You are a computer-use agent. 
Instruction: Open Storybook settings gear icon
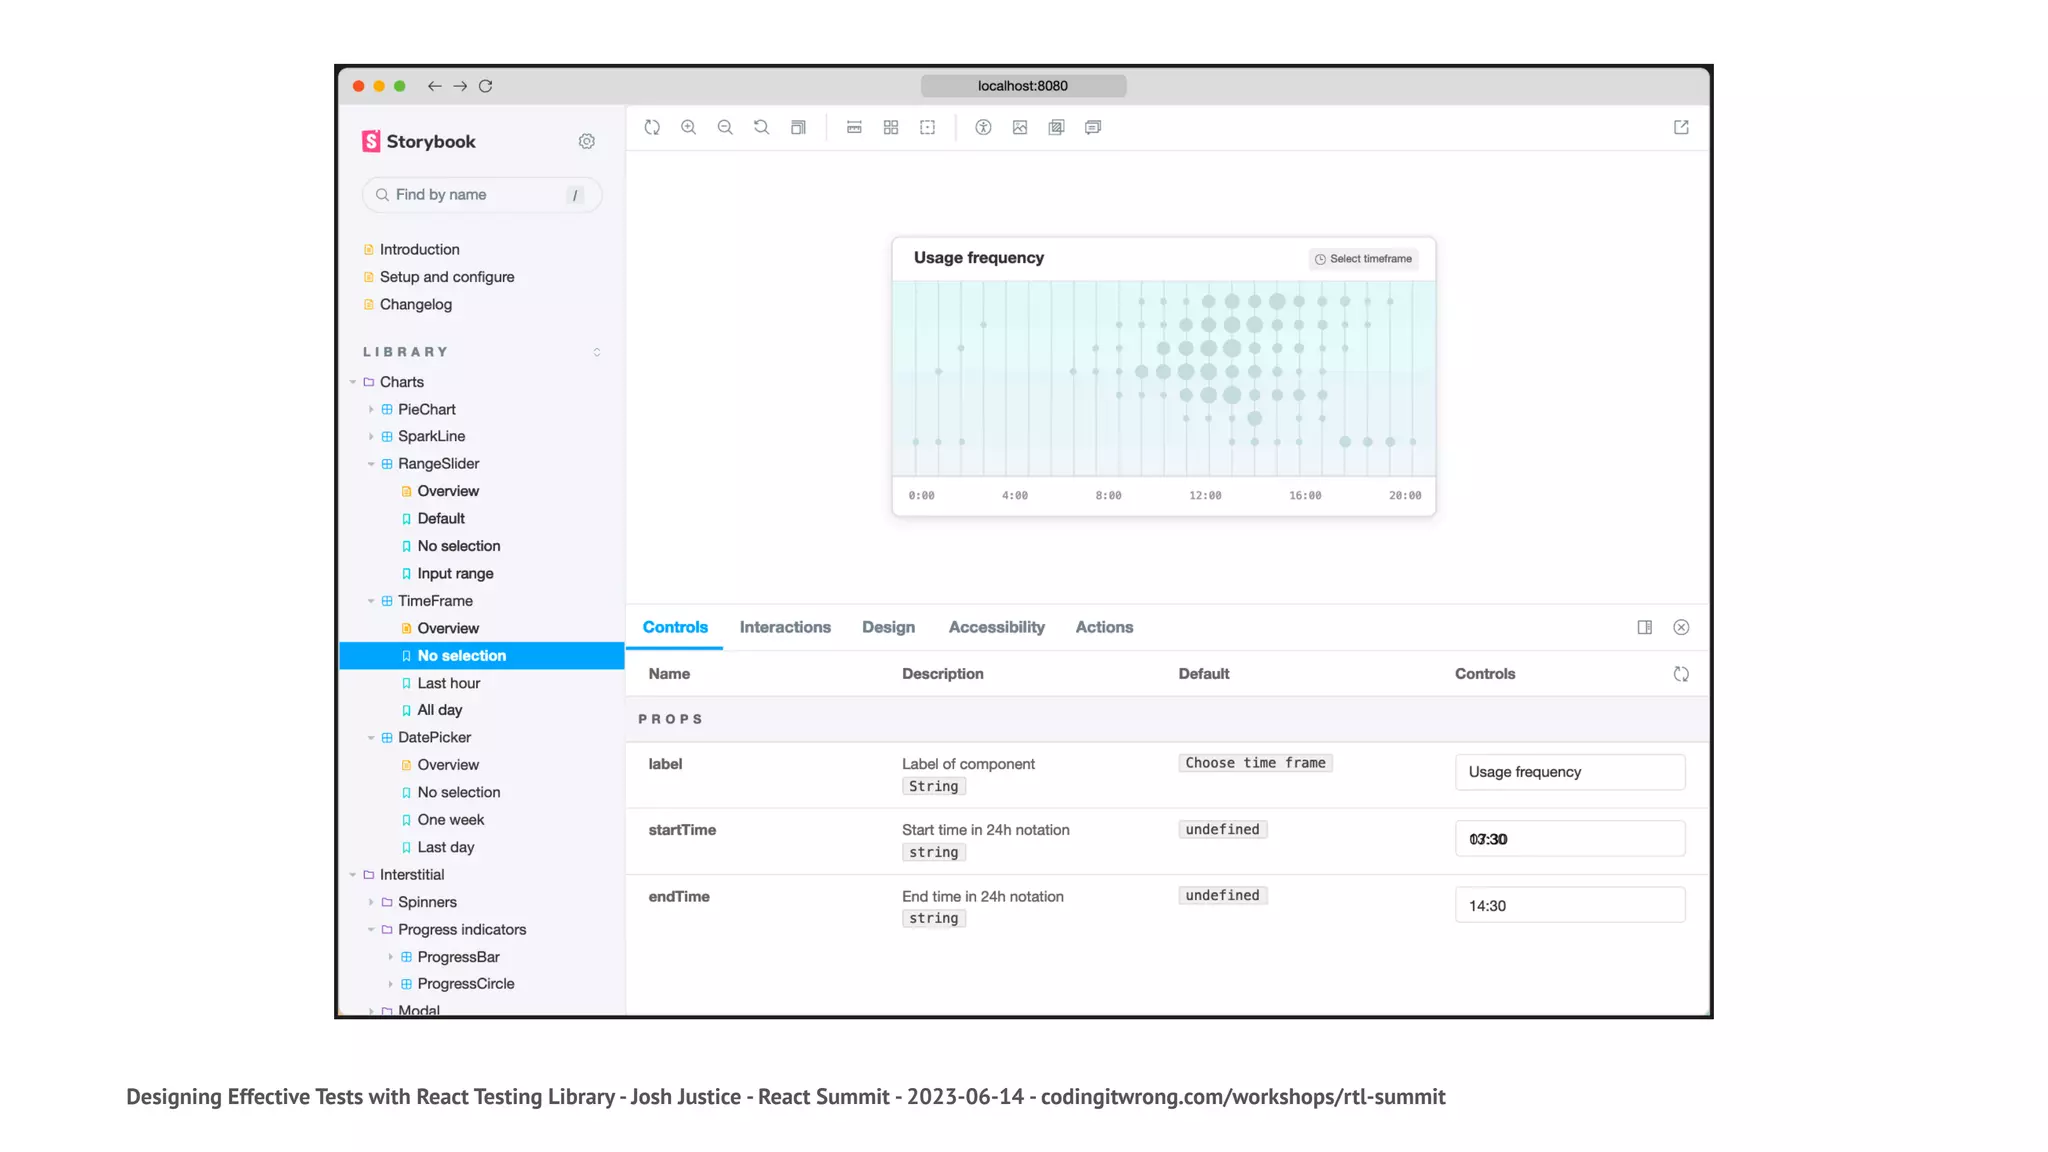click(587, 141)
